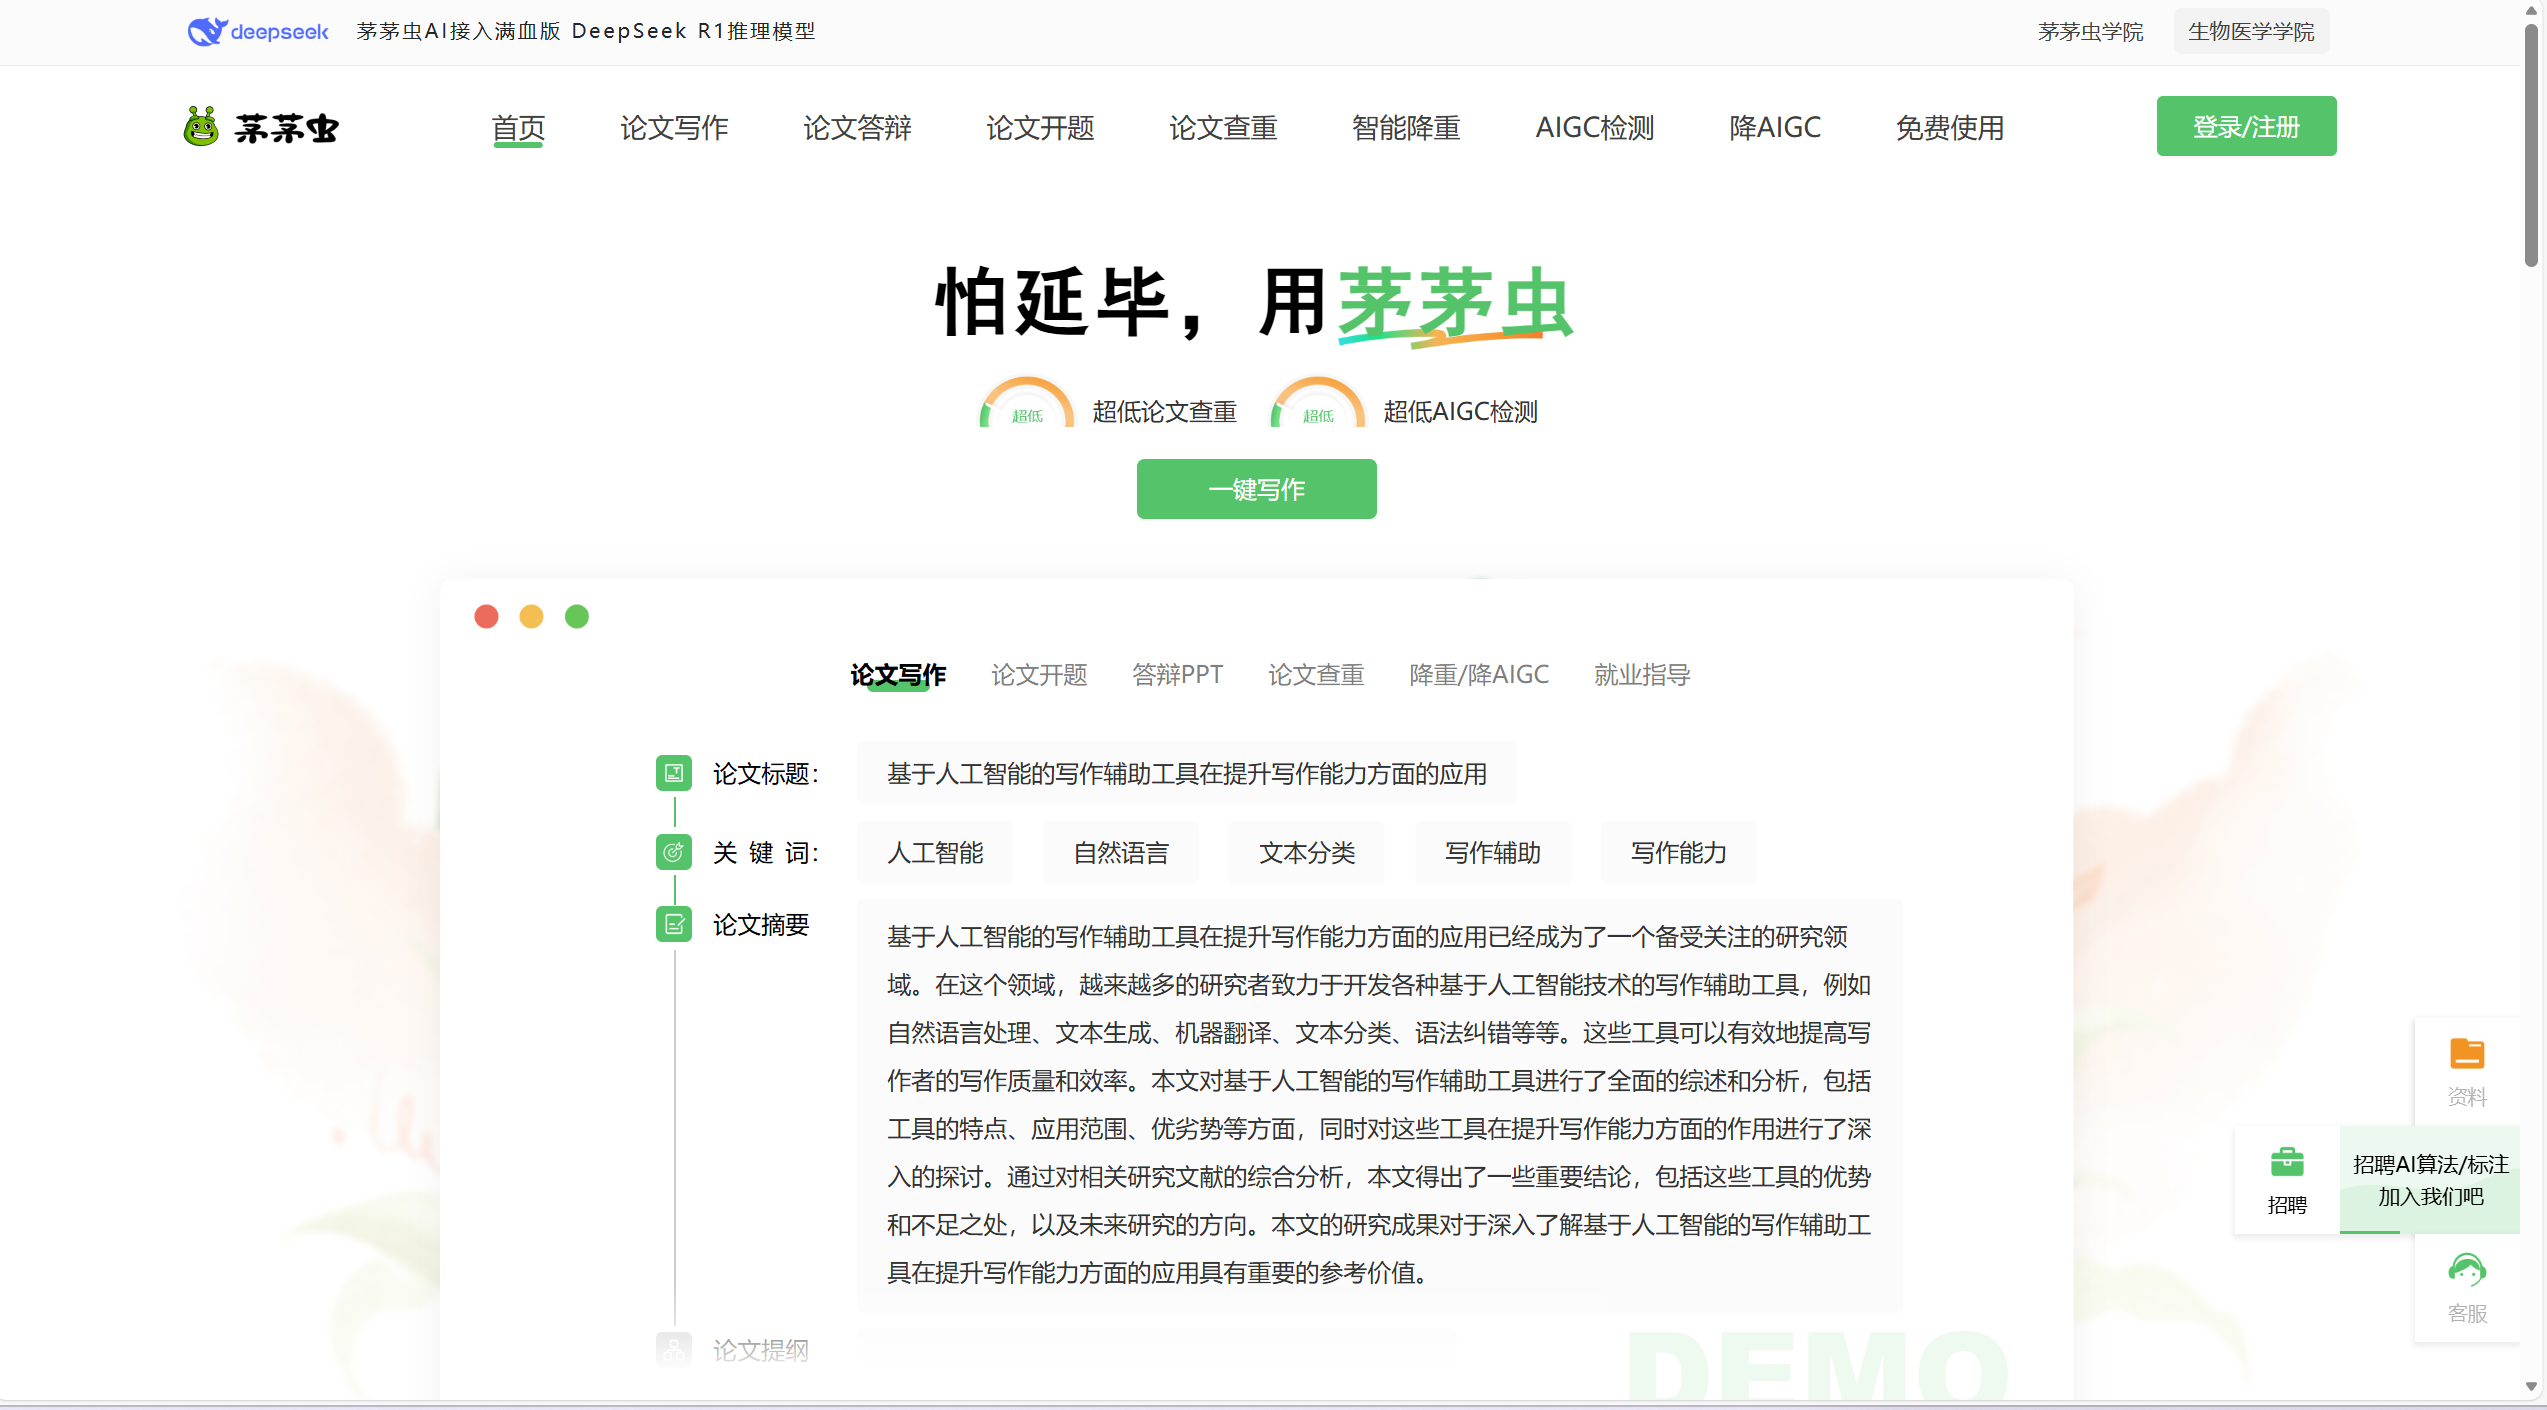Click the DeepSeek whale logo
2547x1410 pixels.
pos(207,31)
